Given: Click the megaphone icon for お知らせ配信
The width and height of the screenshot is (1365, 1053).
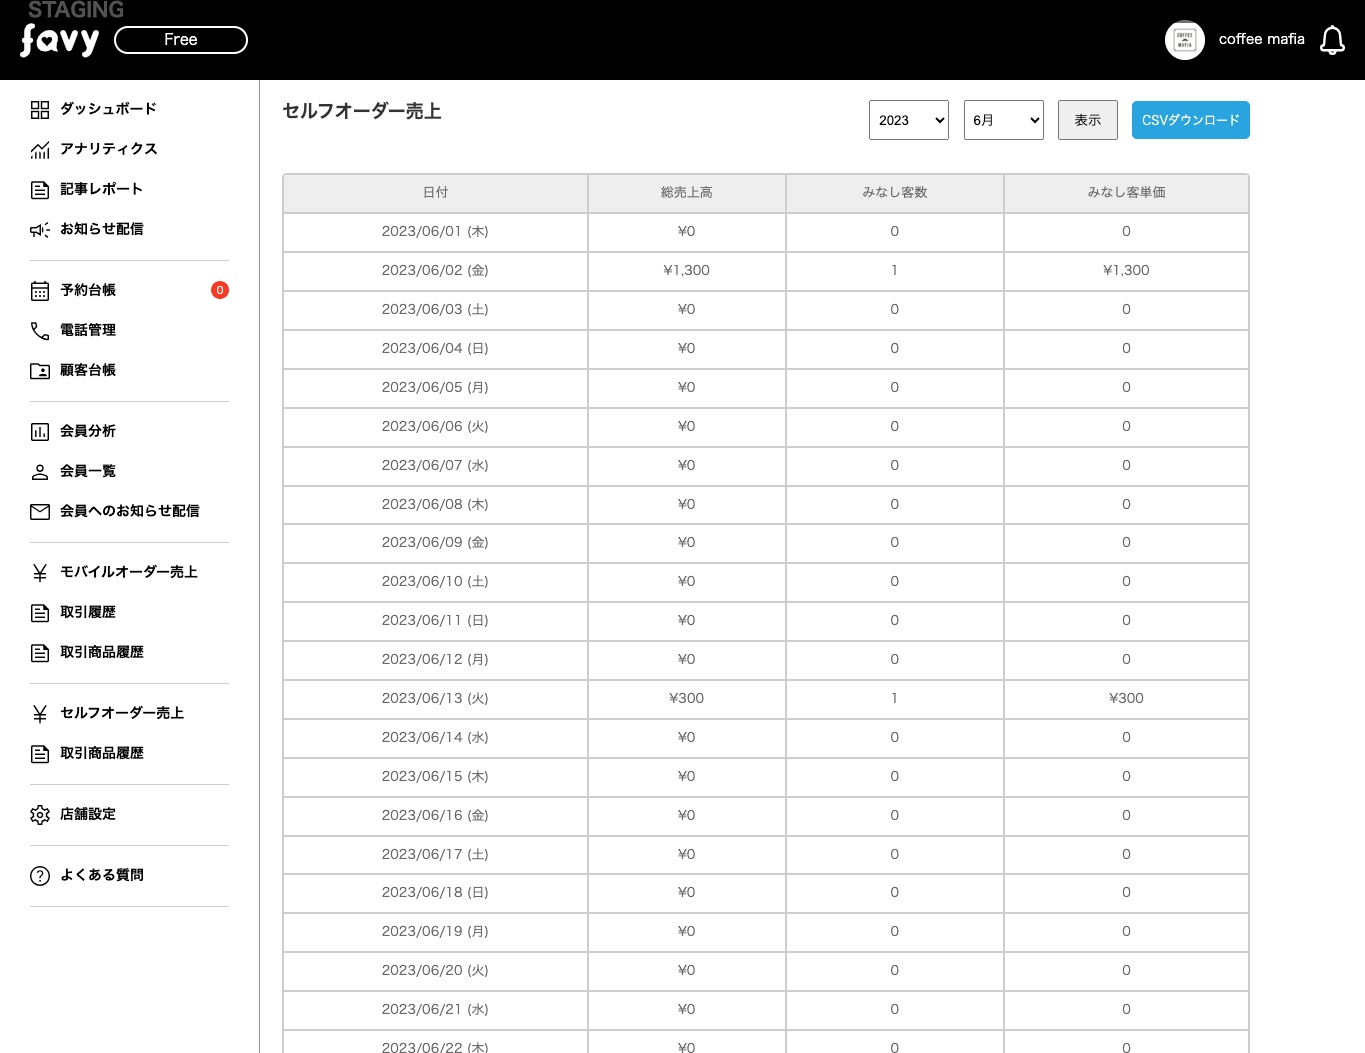Looking at the screenshot, I should pyautogui.click(x=40, y=230).
